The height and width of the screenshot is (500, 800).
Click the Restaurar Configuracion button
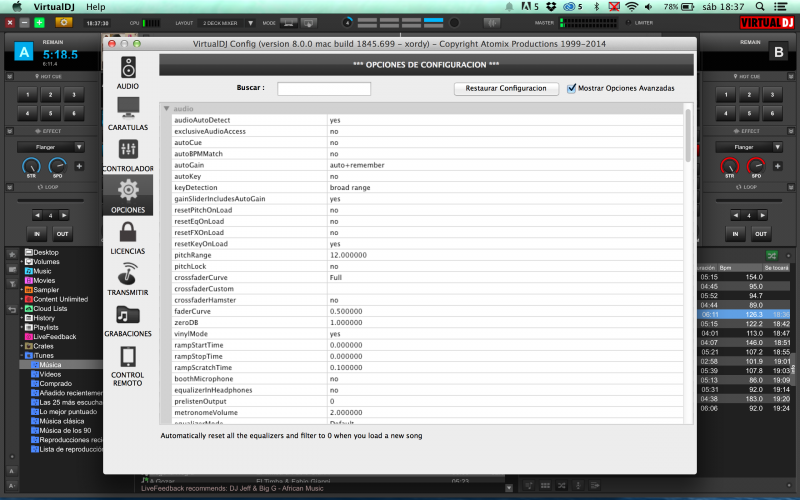point(507,88)
